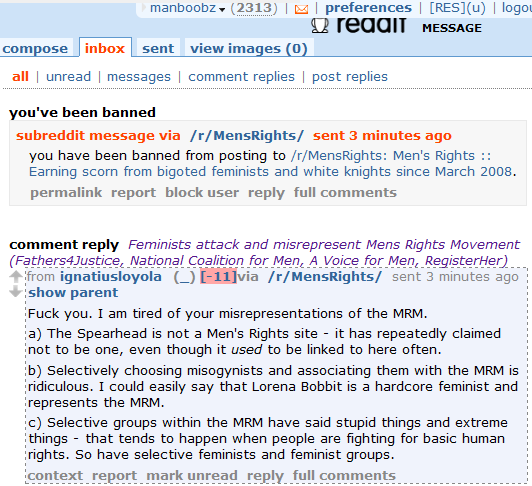Open ignatiusloyola's user profile

pos(111,277)
